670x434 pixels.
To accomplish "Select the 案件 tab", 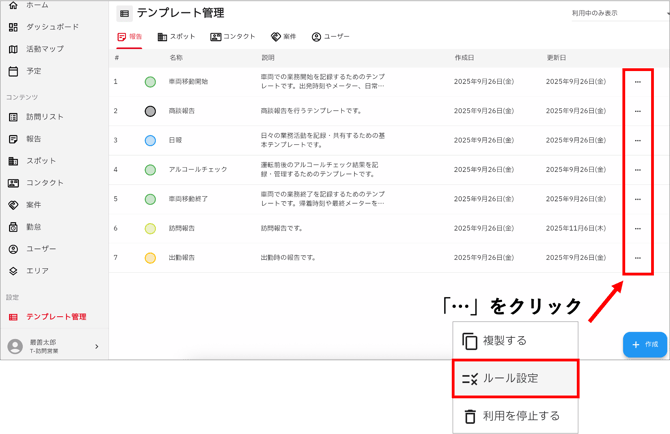I will pos(283,37).
